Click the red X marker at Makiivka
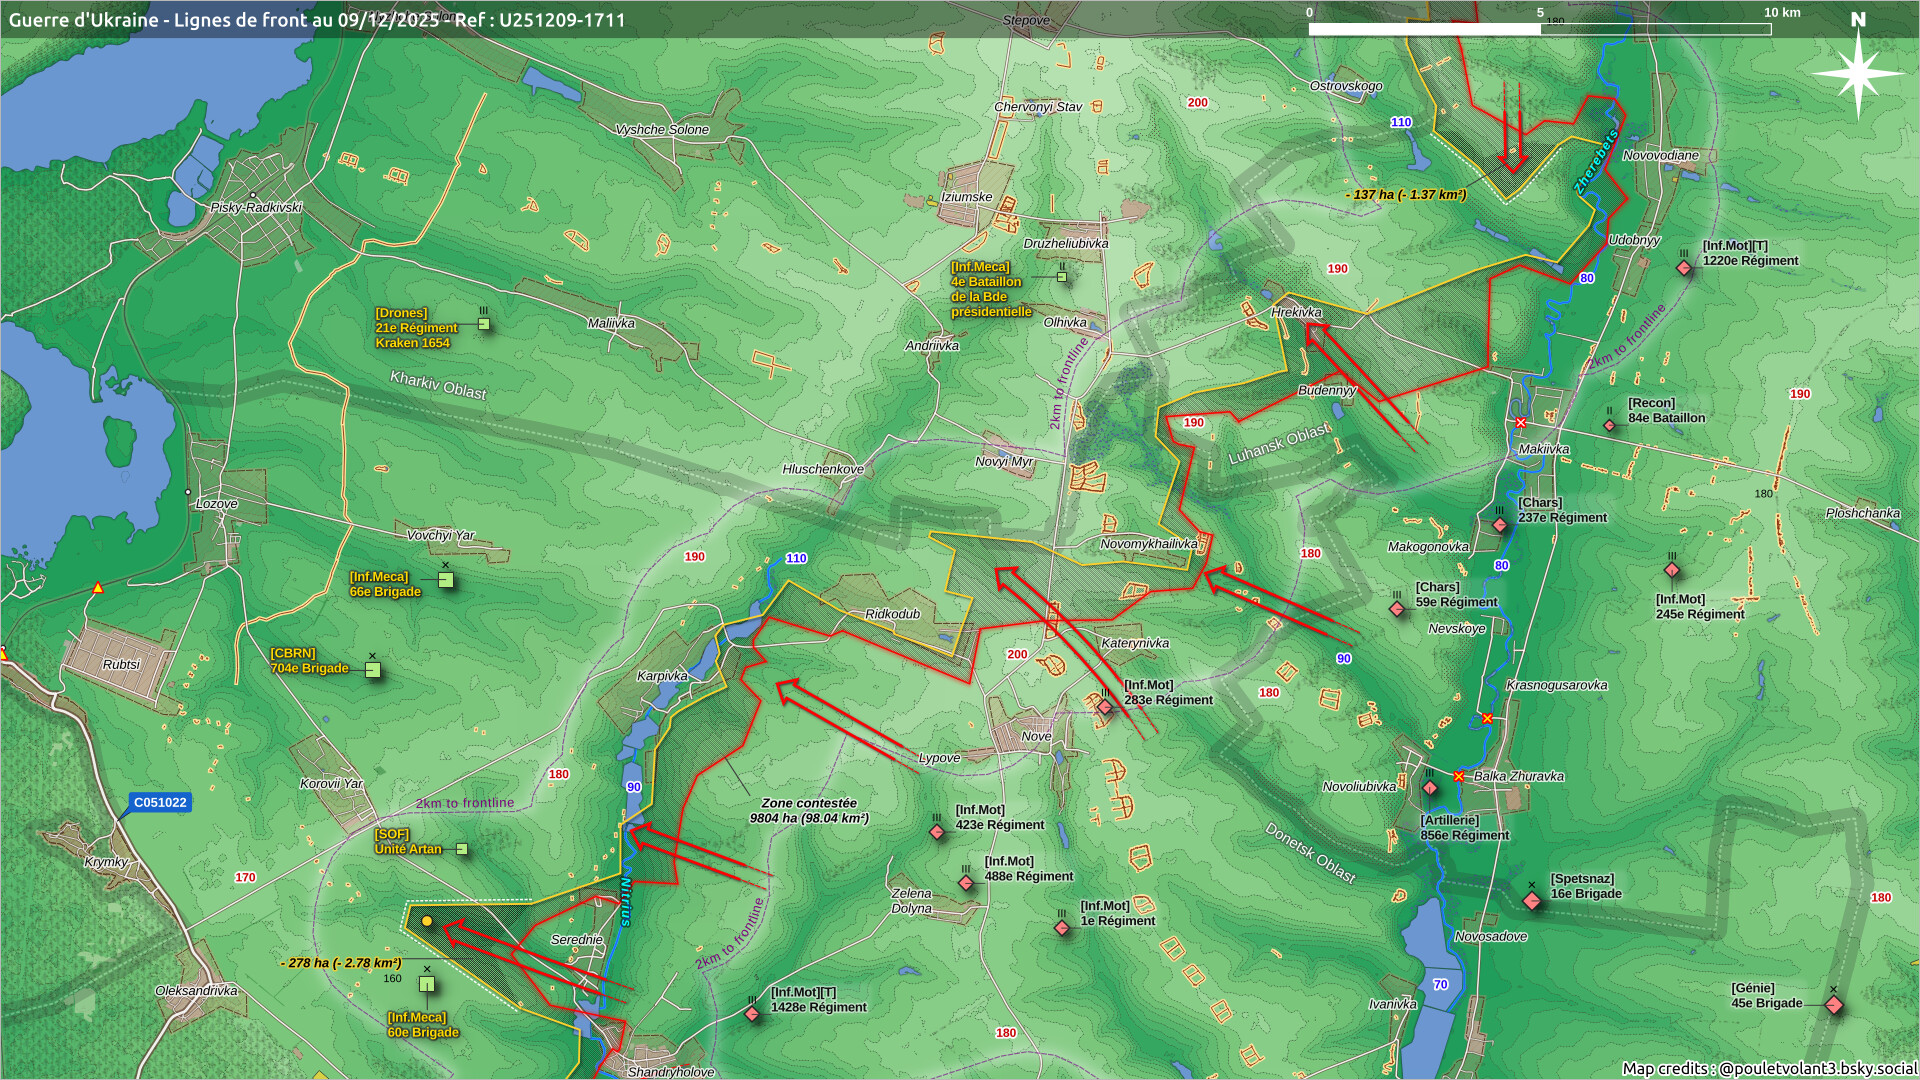Image resolution: width=1920 pixels, height=1080 pixels. point(1521,423)
